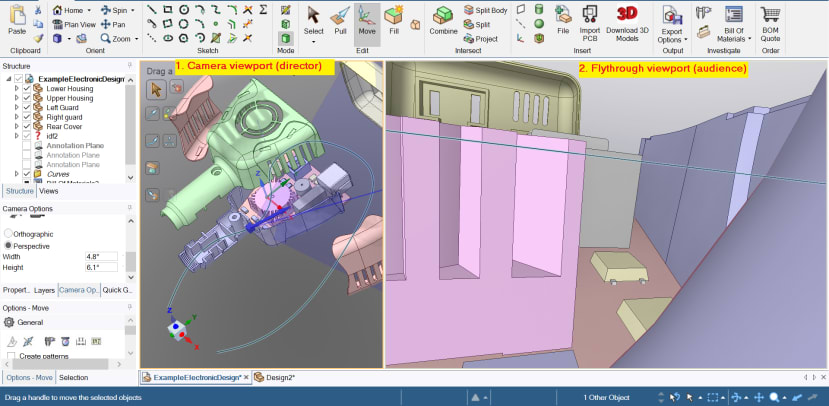Toggle Lower Housing visibility checkbox

click(27, 88)
